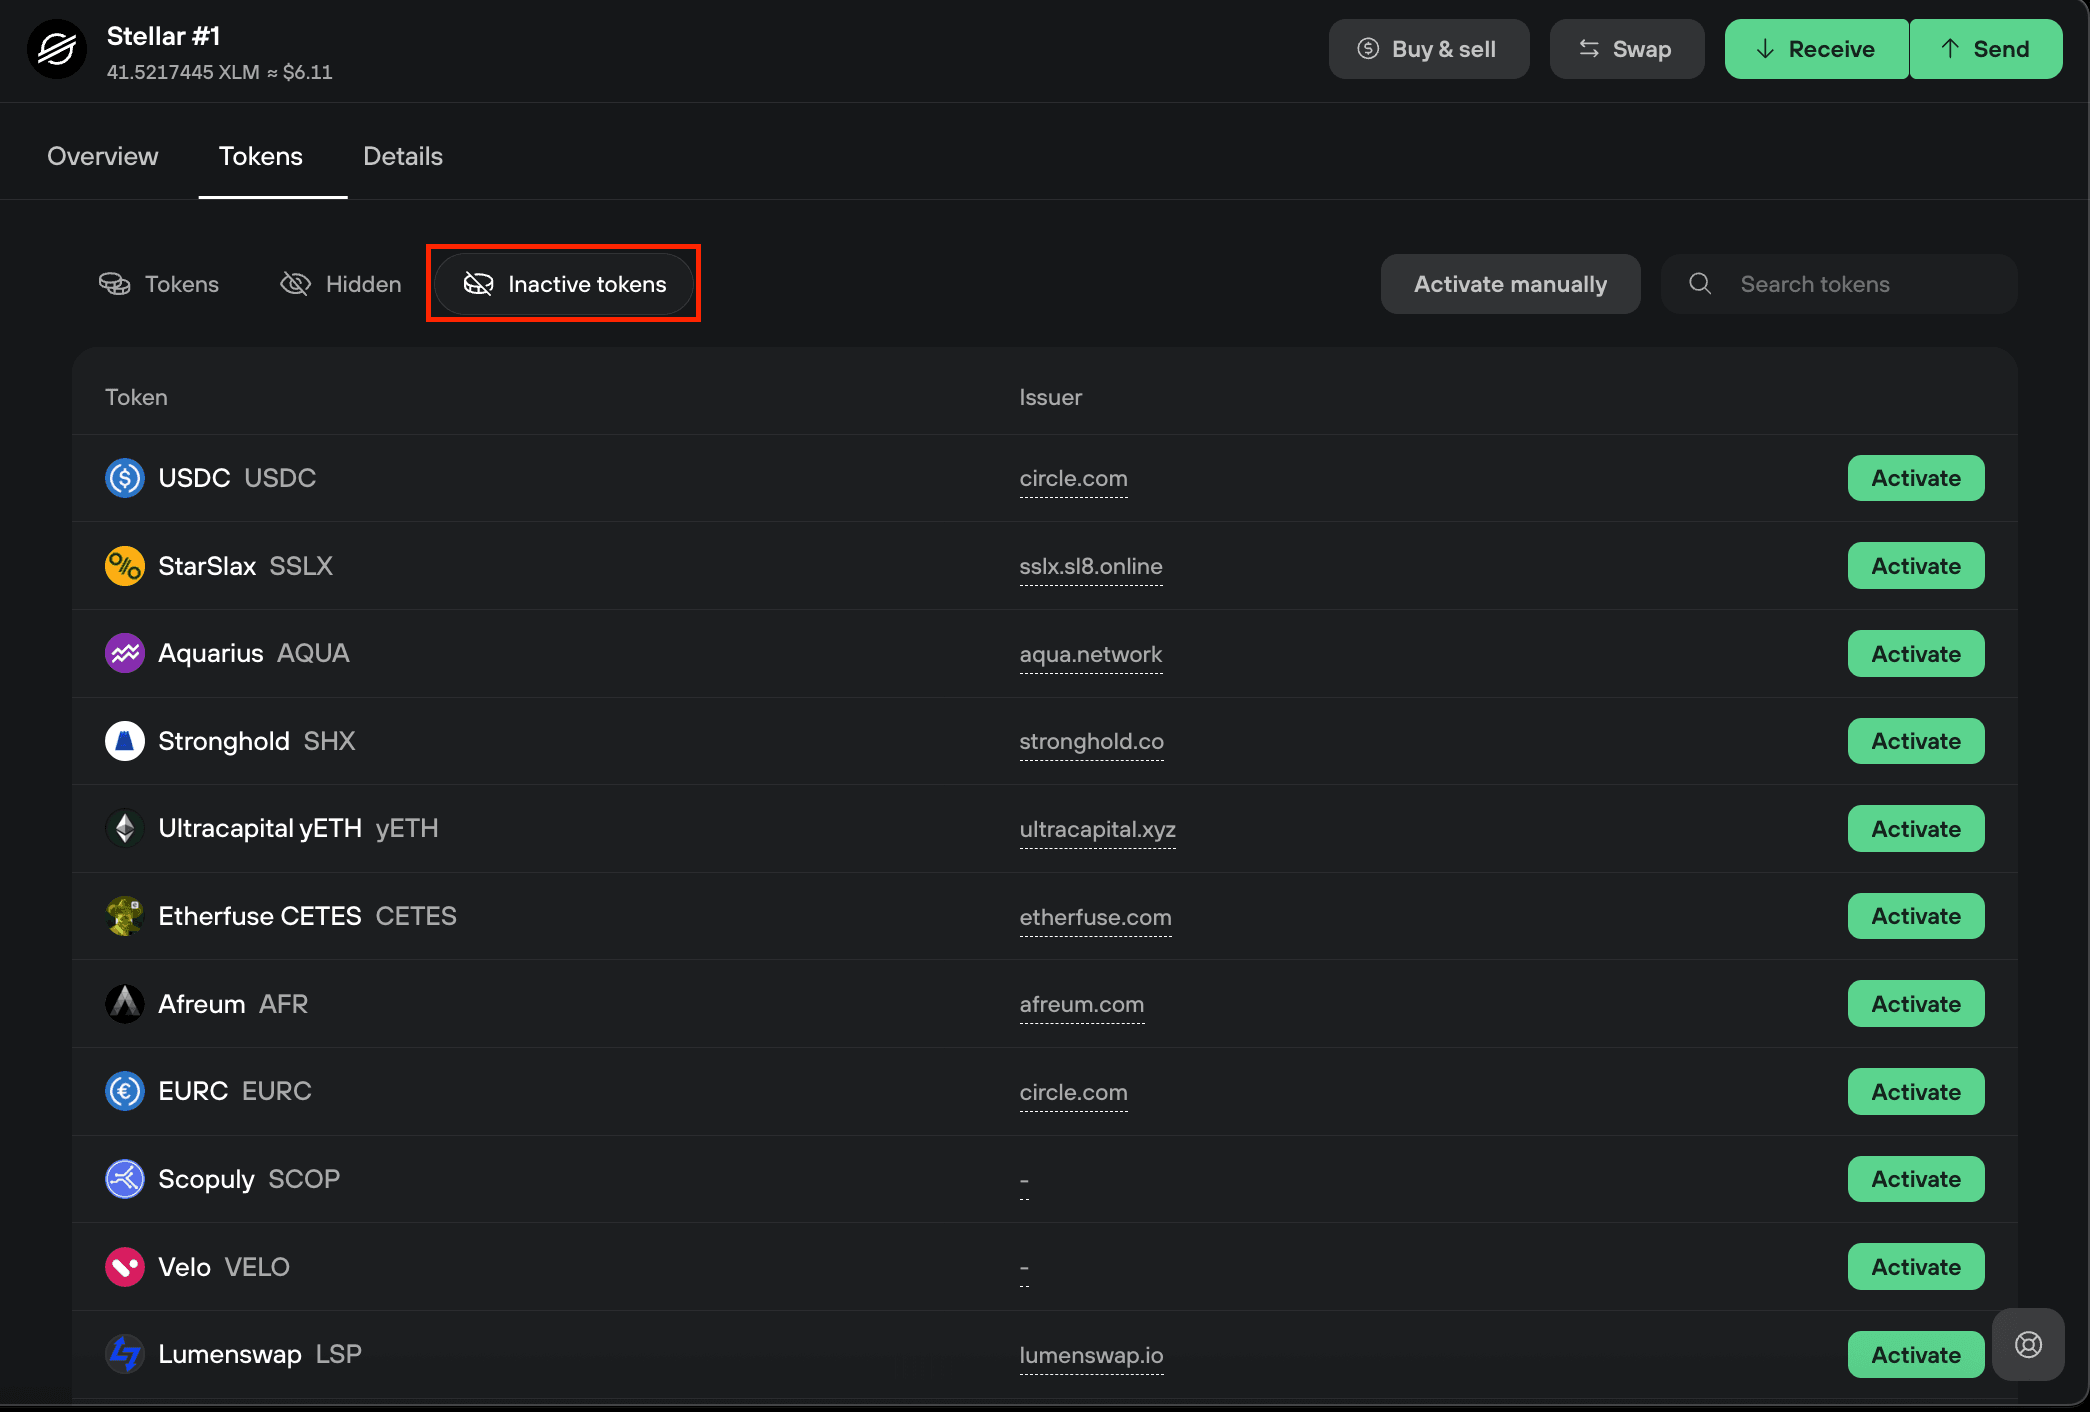Open EURC's circle.com issuer link
2090x1412 pixels.
pos(1073,1093)
